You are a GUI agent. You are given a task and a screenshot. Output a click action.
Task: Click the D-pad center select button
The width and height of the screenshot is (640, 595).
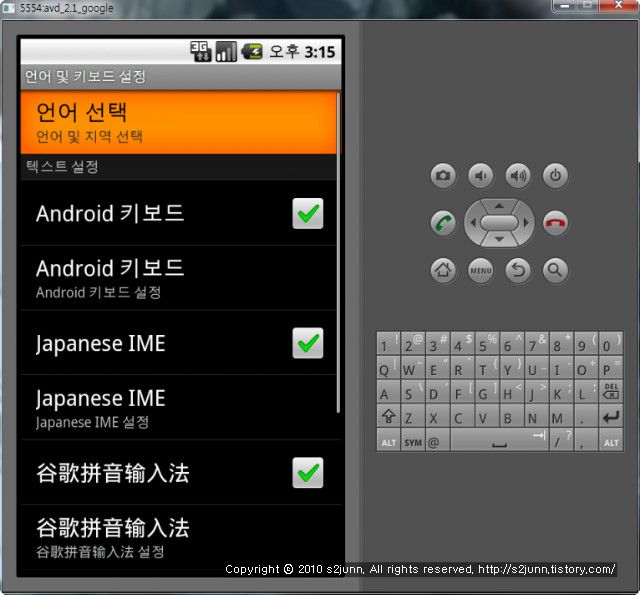499,223
